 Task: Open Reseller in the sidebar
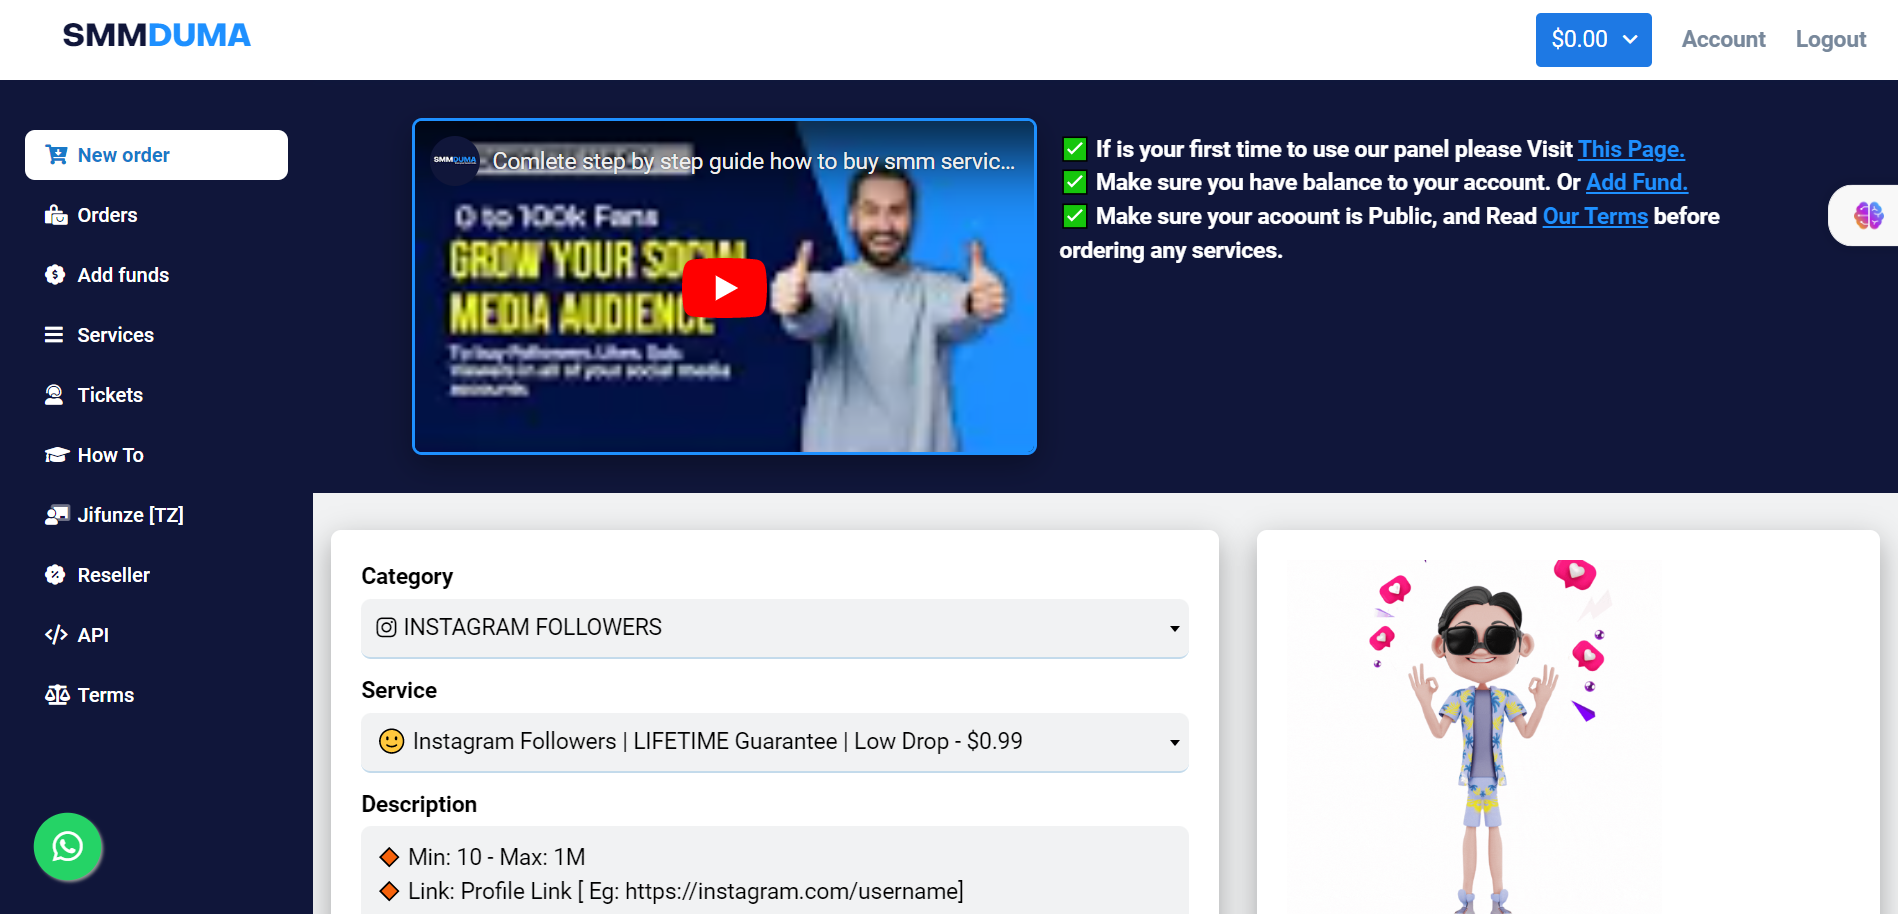113,575
